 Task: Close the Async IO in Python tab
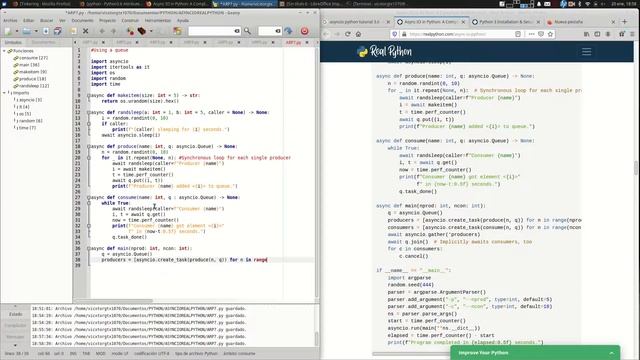click(463, 22)
